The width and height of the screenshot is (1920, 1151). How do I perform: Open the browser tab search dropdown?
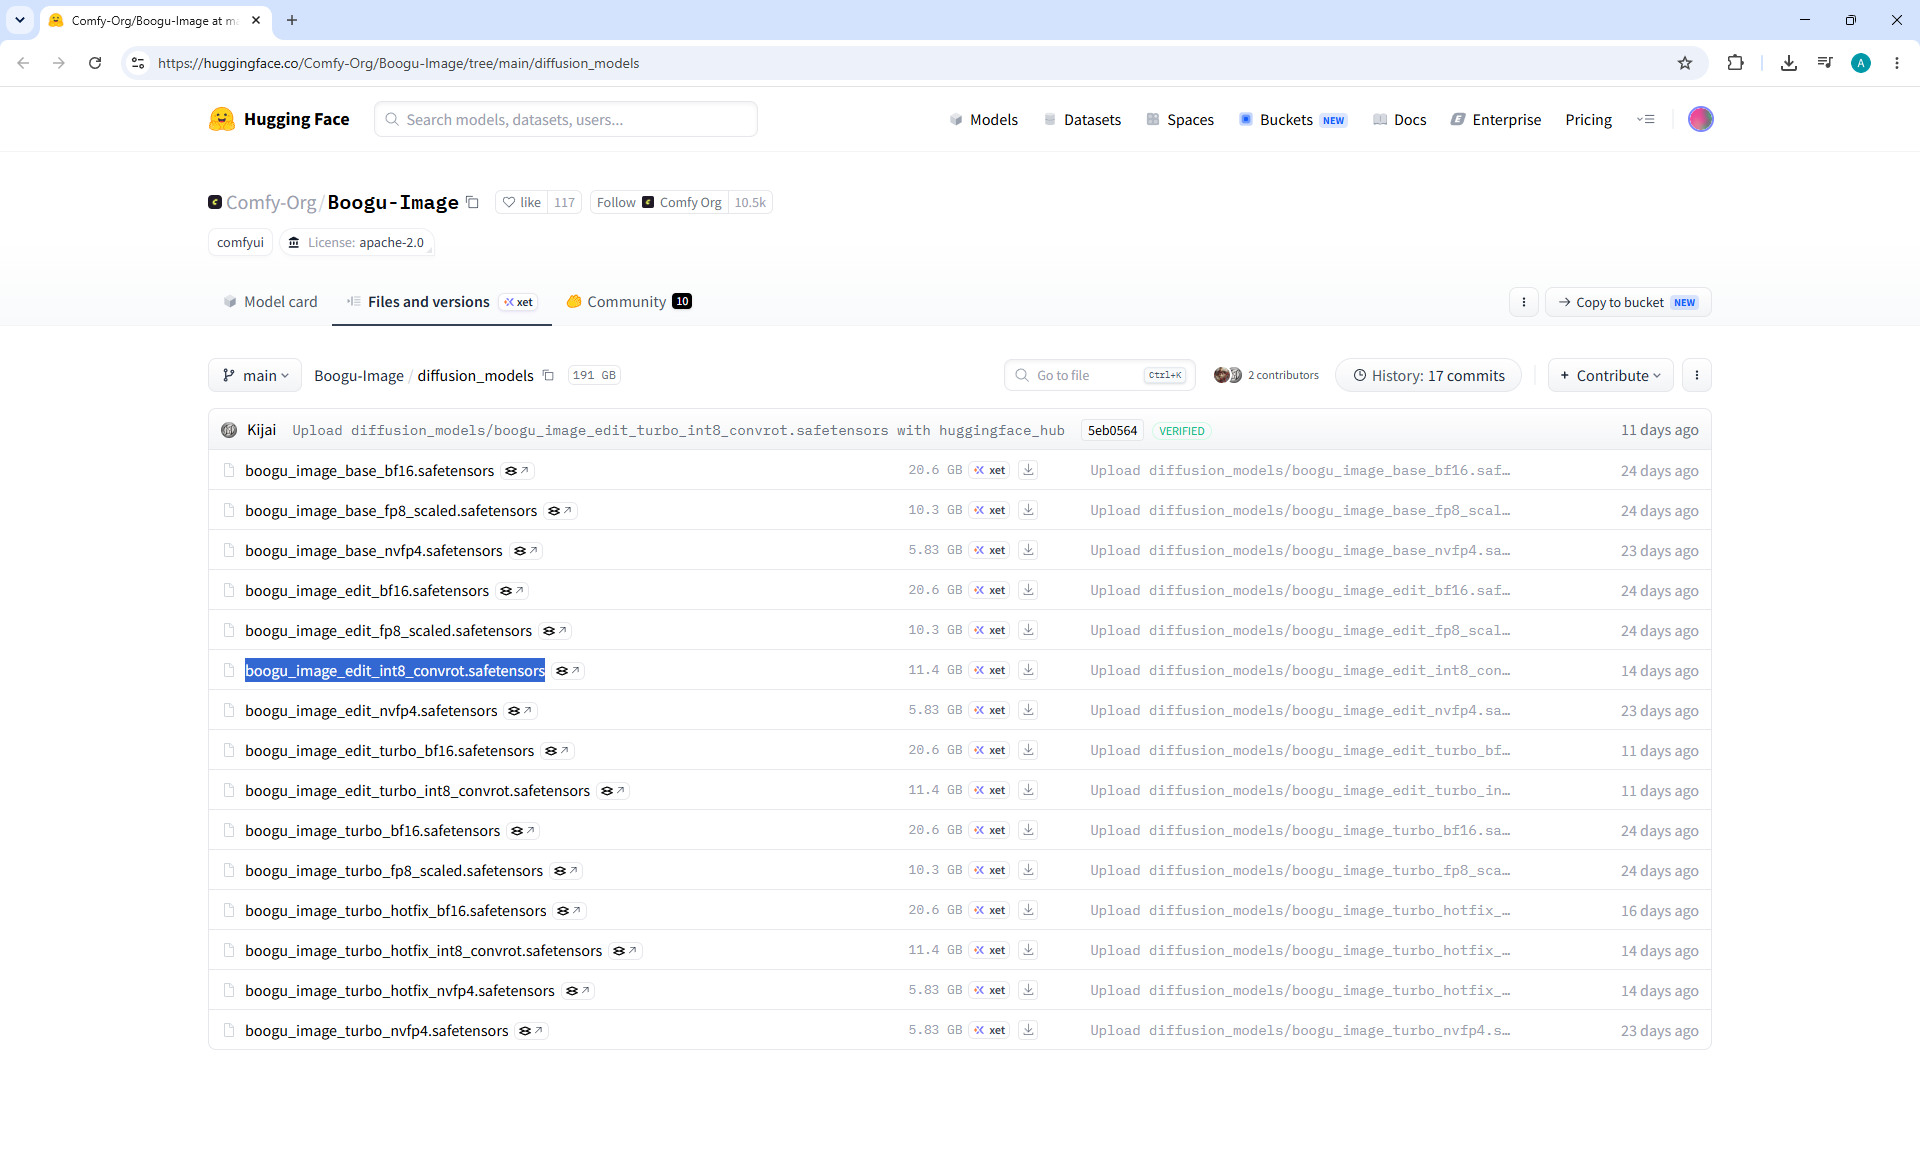pyautogui.click(x=20, y=20)
